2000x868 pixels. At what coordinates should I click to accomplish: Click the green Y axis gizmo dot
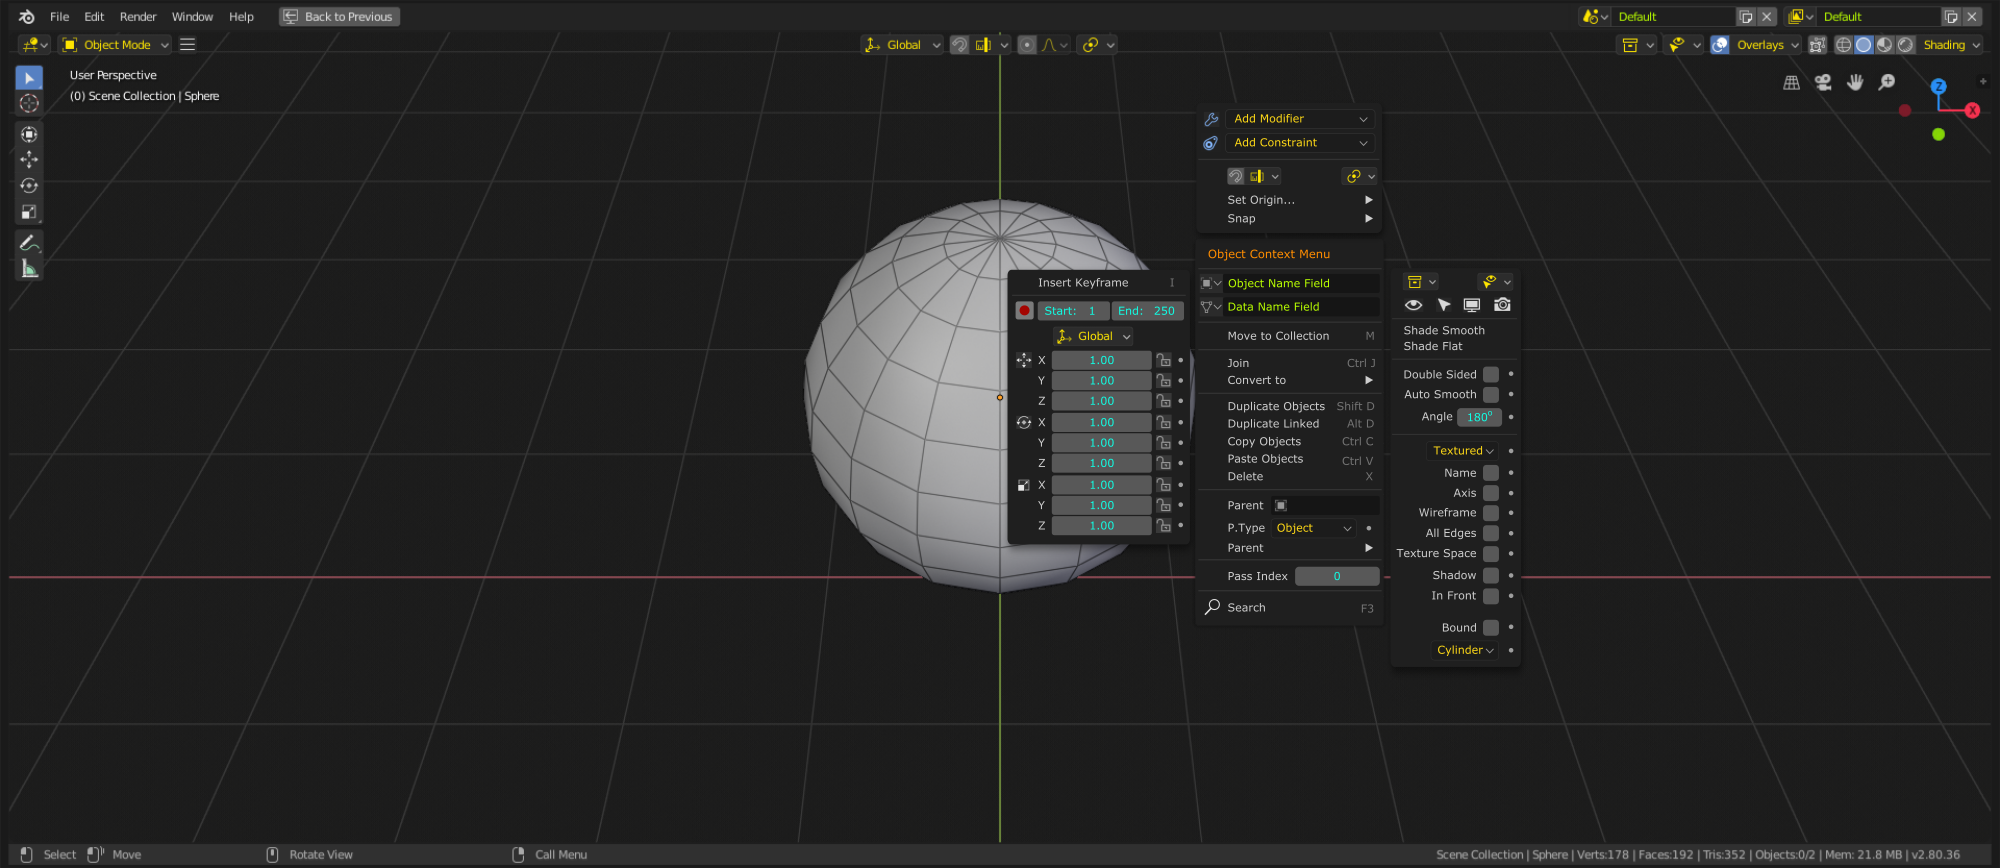1938,134
